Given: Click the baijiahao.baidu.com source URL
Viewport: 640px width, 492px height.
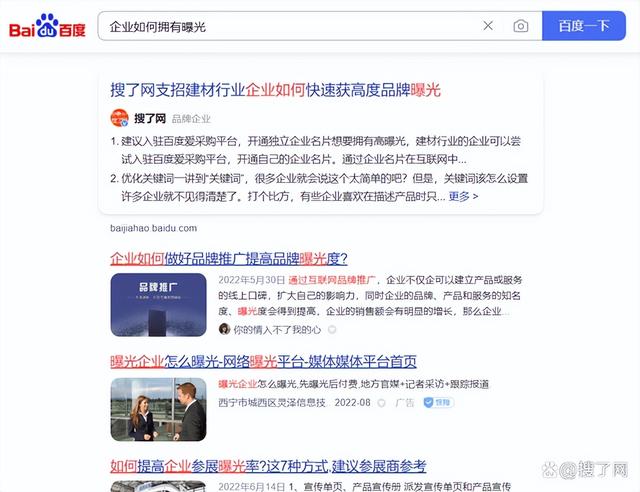Looking at the screenshot, I should tap(153, 228).
